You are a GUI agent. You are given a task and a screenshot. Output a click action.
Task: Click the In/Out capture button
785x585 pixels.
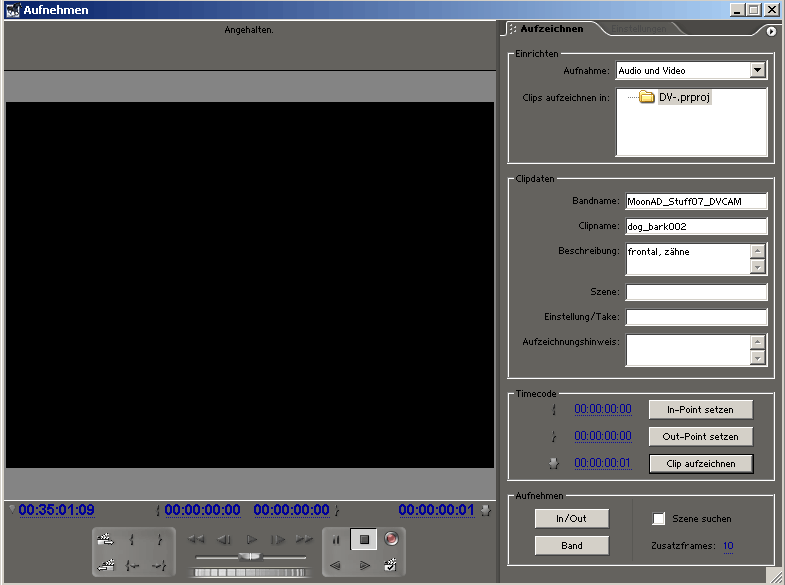pos(571,518)
